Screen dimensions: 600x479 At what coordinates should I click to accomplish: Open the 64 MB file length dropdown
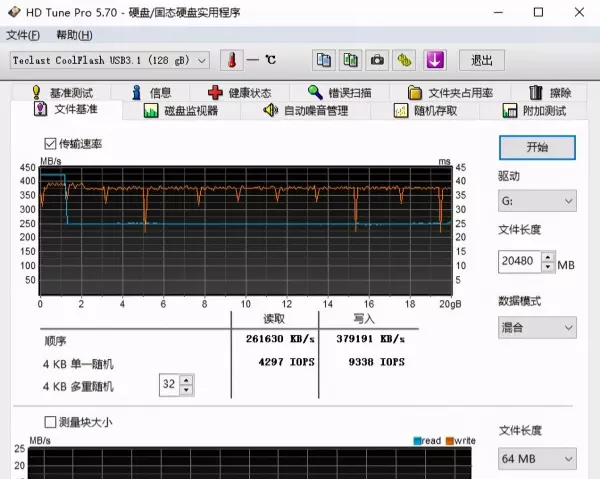[537, 459]
